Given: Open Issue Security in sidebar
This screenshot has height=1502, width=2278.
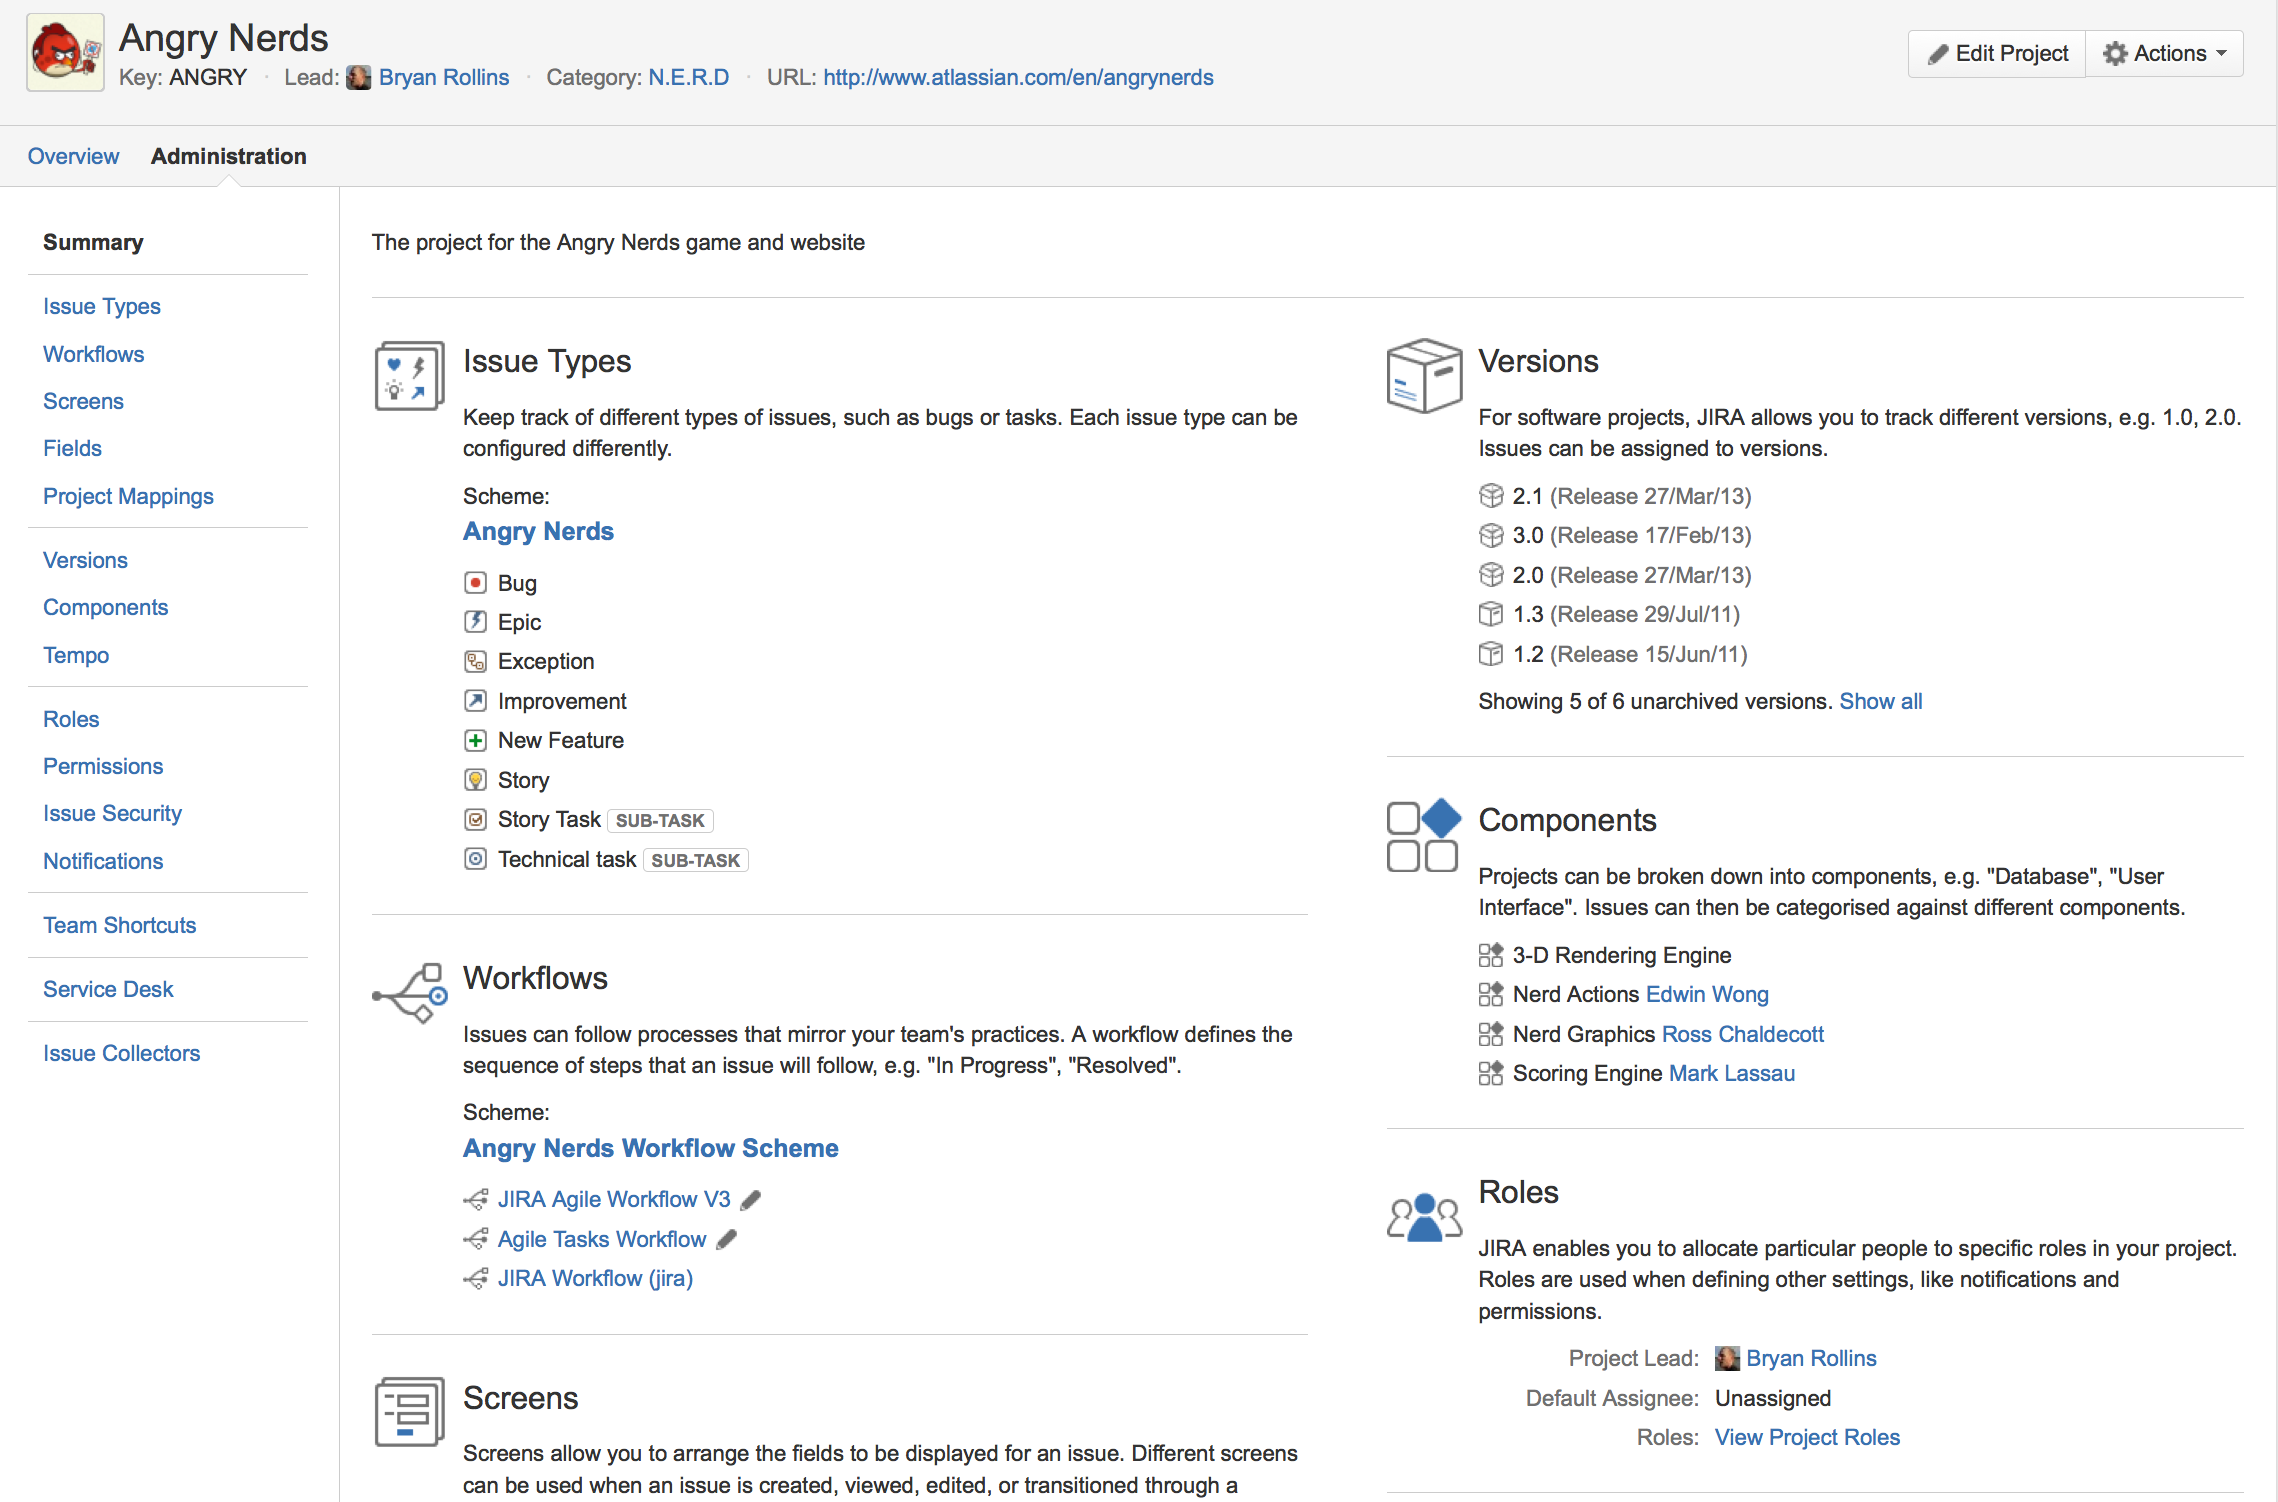Looking at the screenshot, I should point(112,813).
